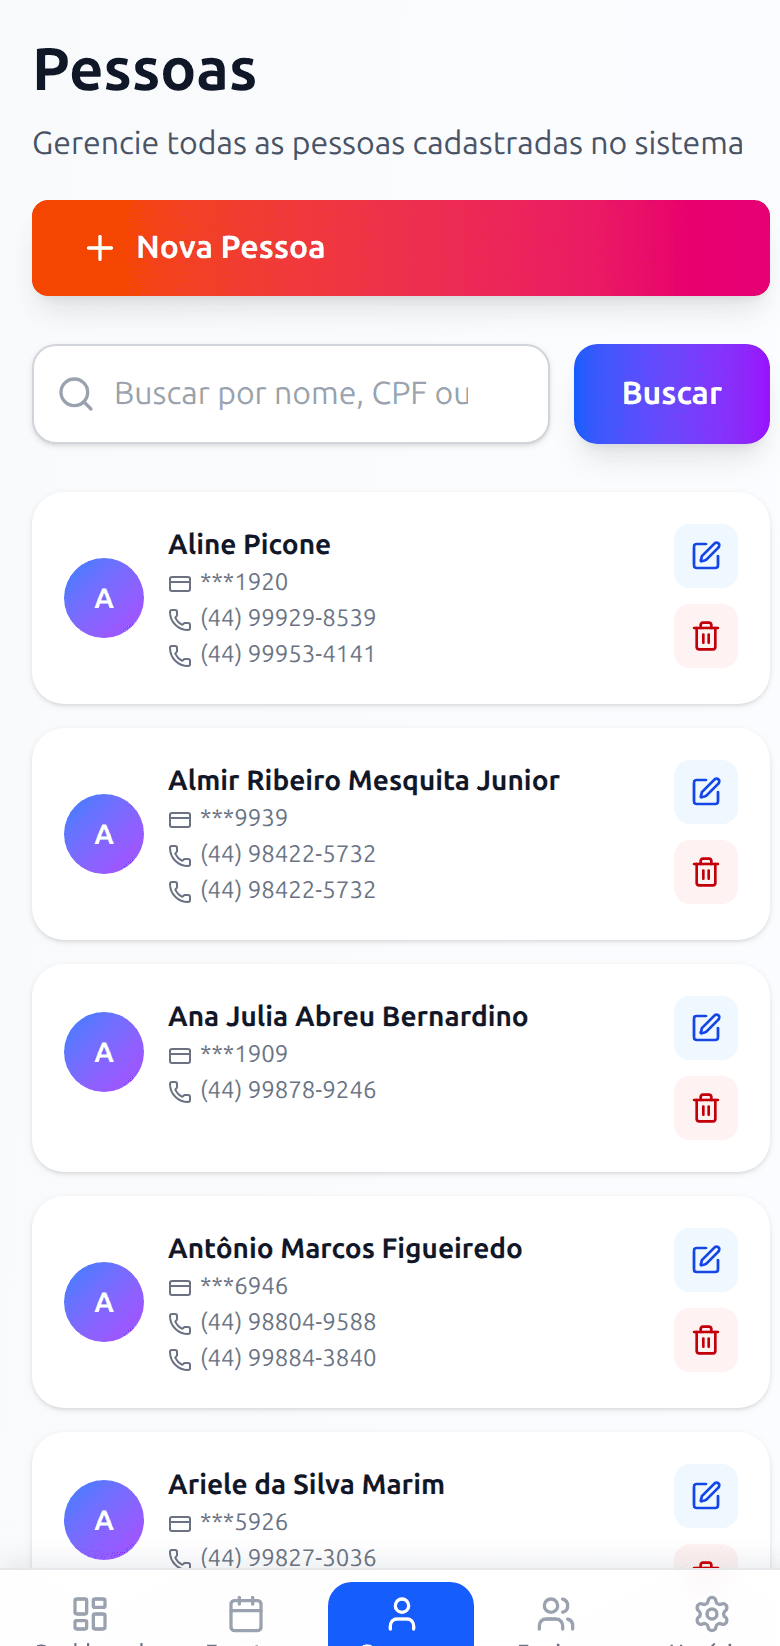Delete Almir Ribeiro Mesquita Junior
780x1646 pixels.
[x=706, y=872]
